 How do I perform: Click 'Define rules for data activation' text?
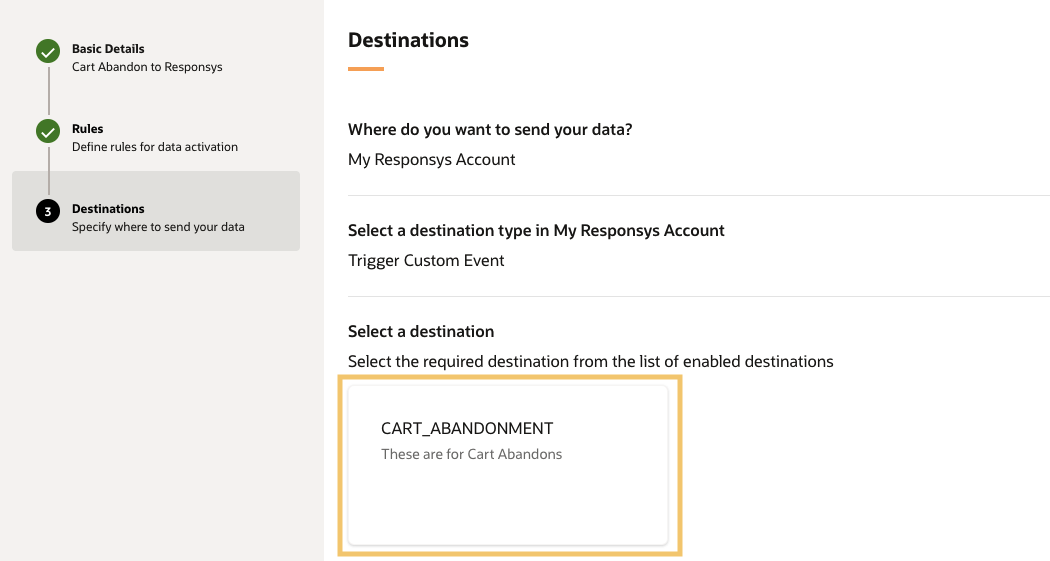[155, 147]
